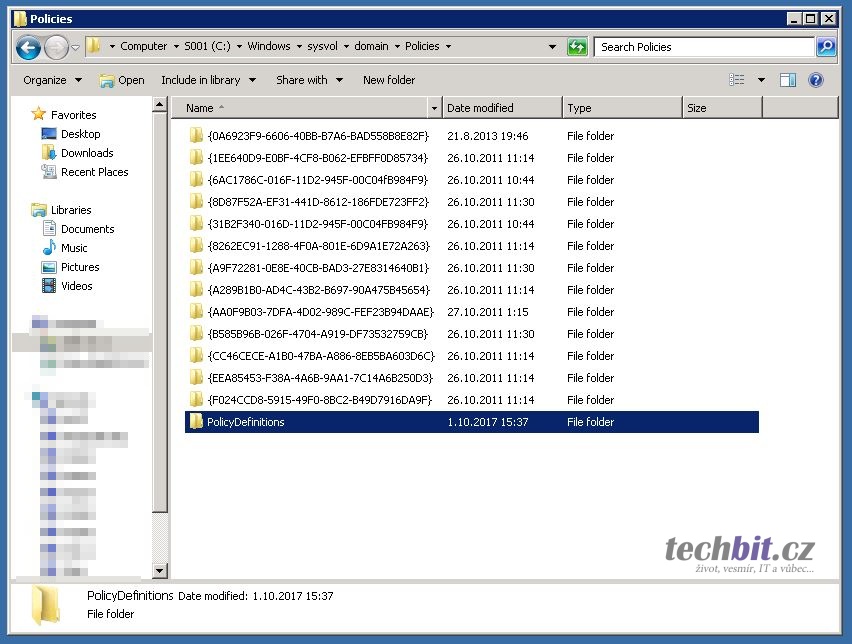The width and height of the screenshot is (852, 644).
Task: Expand the Include in library dropdown
Action: click(208, 80)
